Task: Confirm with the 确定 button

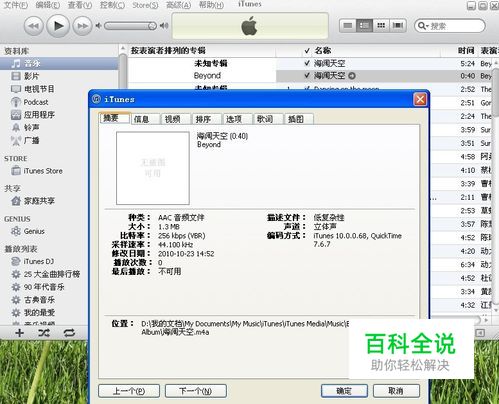Action: 344,391
